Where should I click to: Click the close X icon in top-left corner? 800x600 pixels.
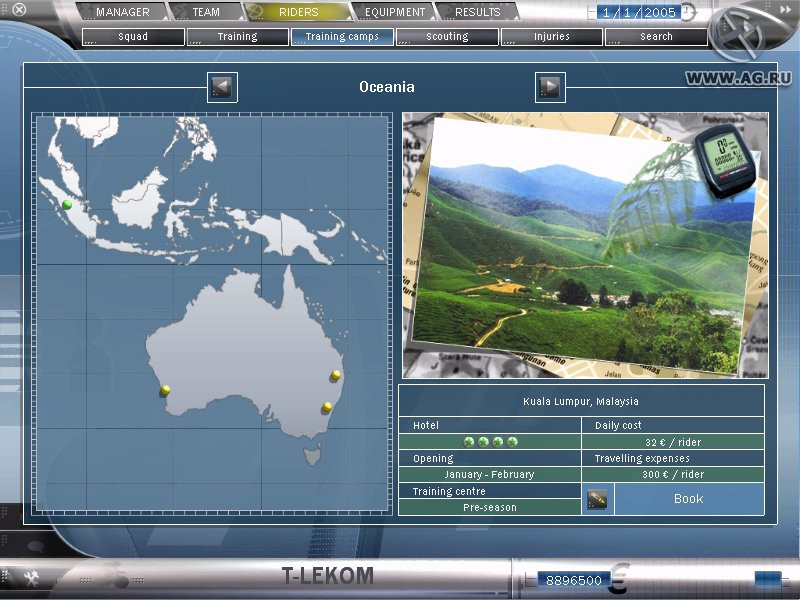[19, 9]
